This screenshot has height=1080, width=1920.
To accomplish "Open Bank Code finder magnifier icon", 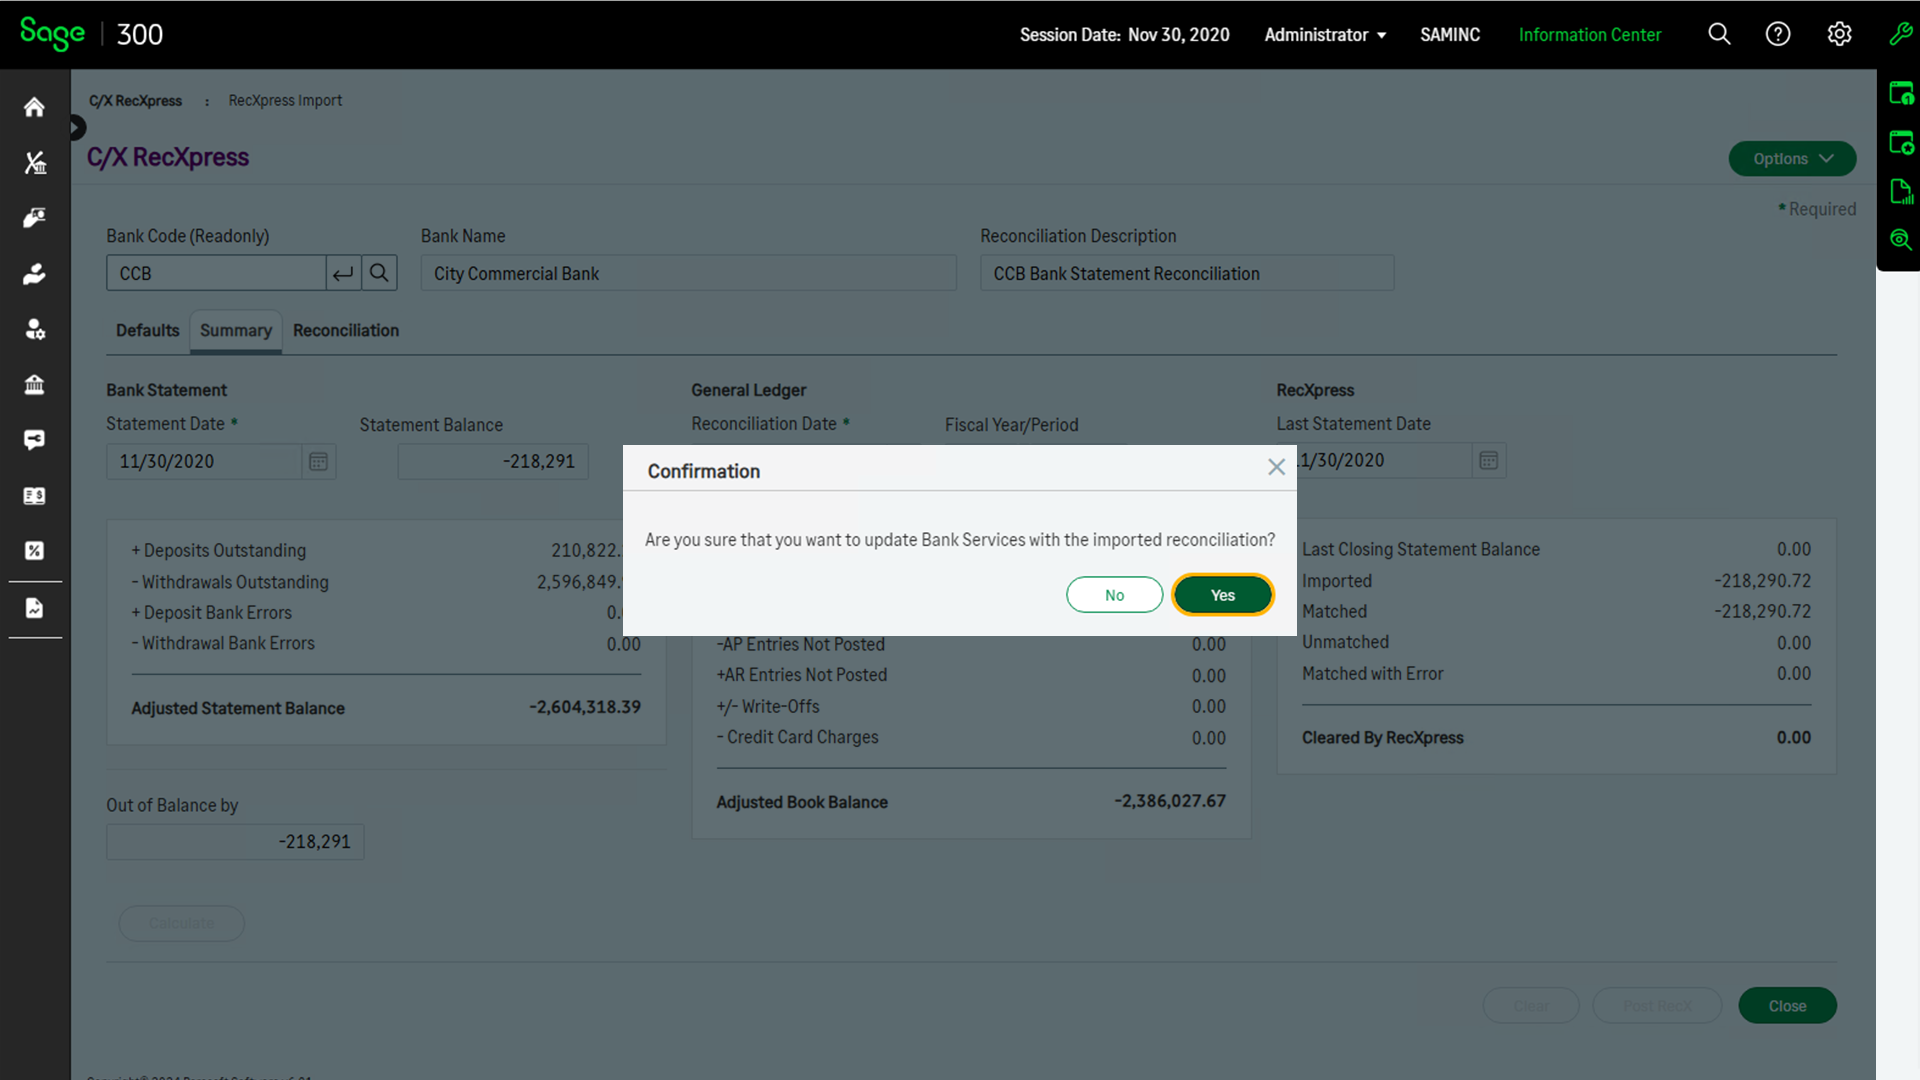I will (379, 273).
